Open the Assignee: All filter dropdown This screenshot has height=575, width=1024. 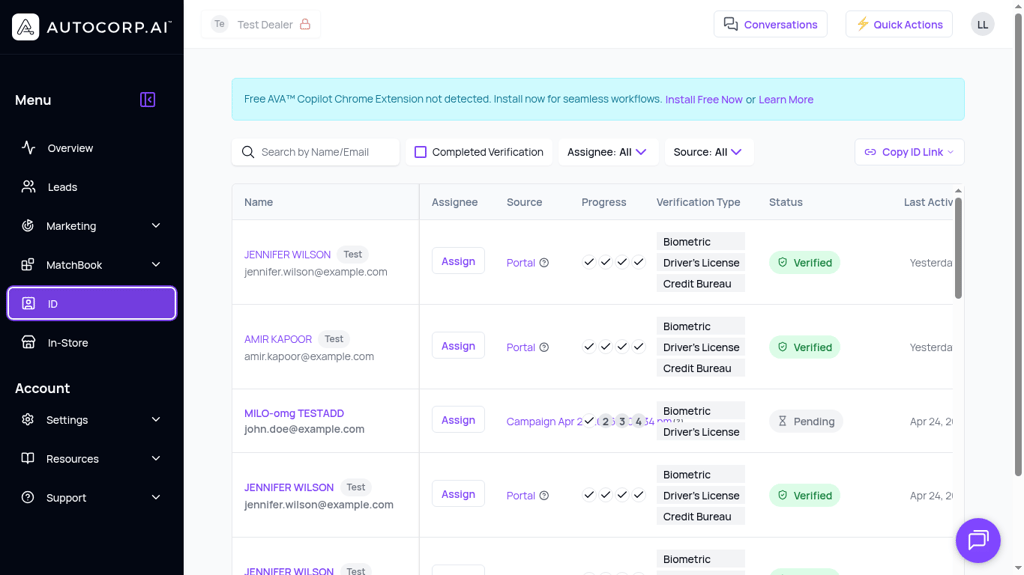[607, 152]
